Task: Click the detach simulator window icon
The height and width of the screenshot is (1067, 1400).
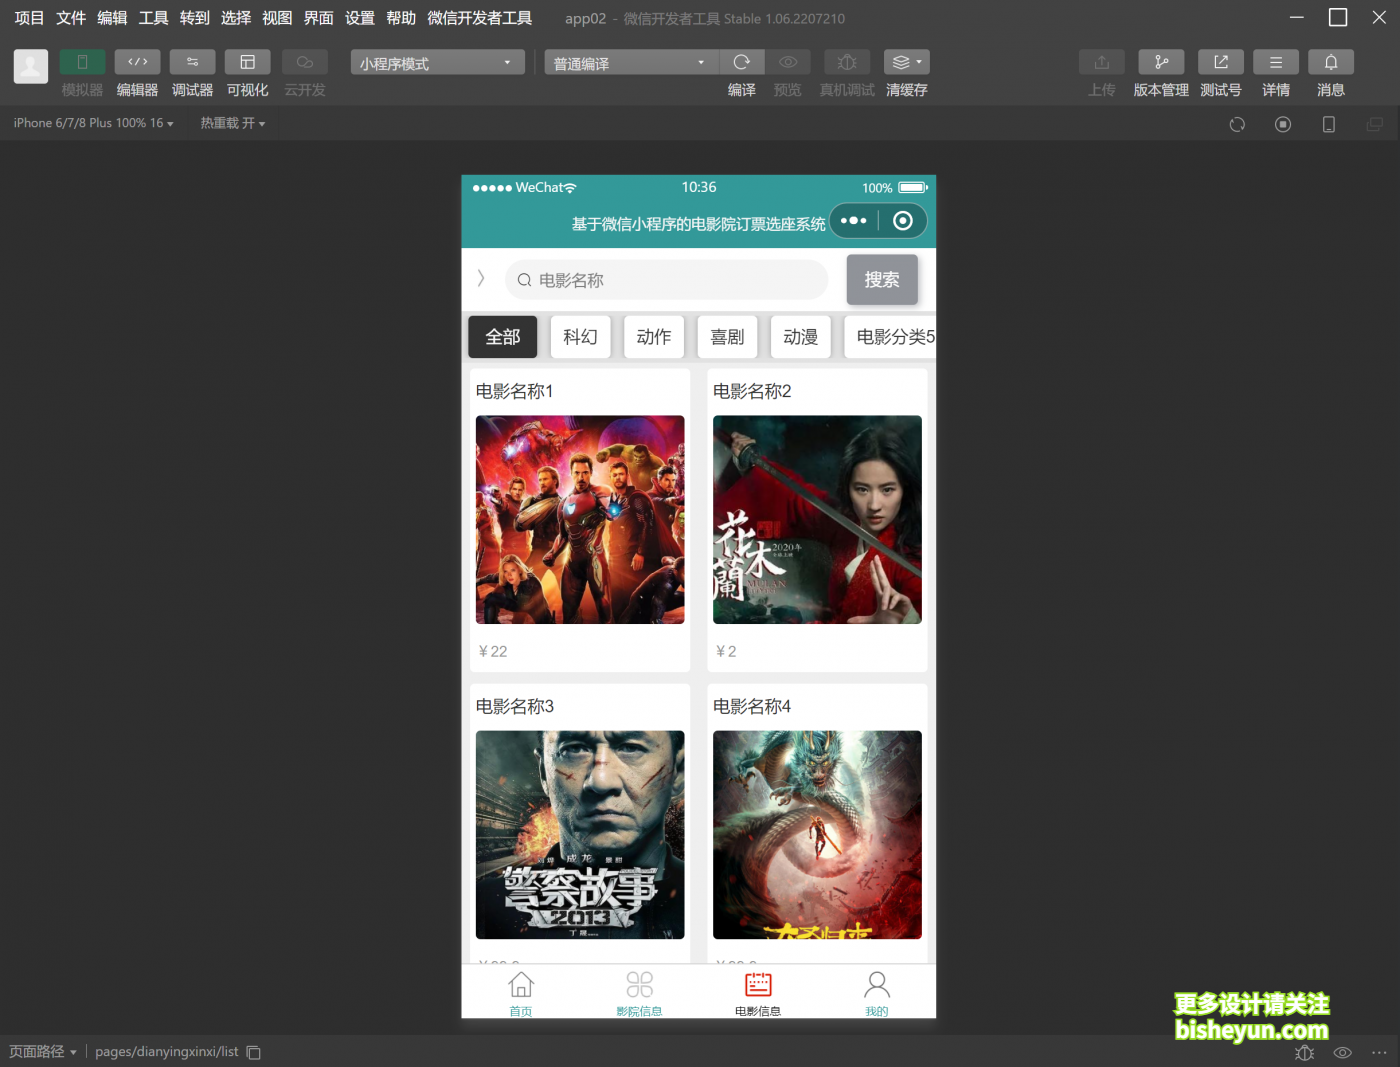Action: 1375,124
